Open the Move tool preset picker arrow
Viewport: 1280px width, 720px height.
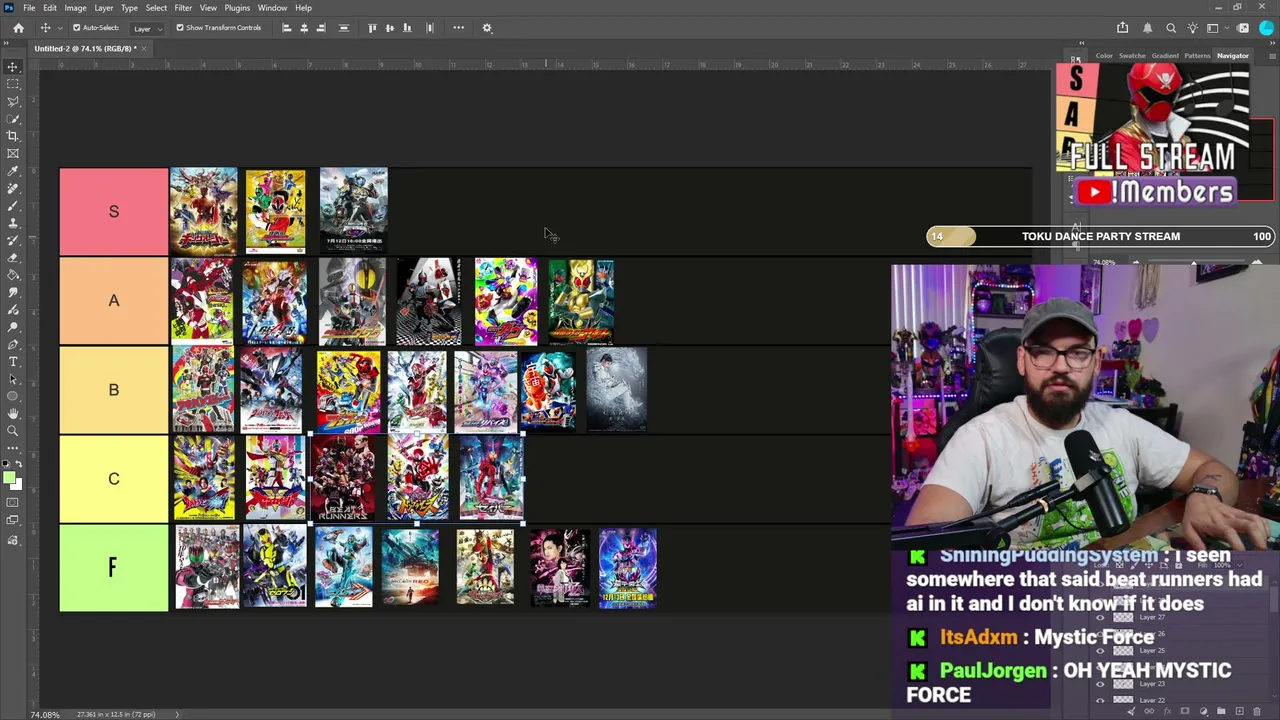point(59,28)
